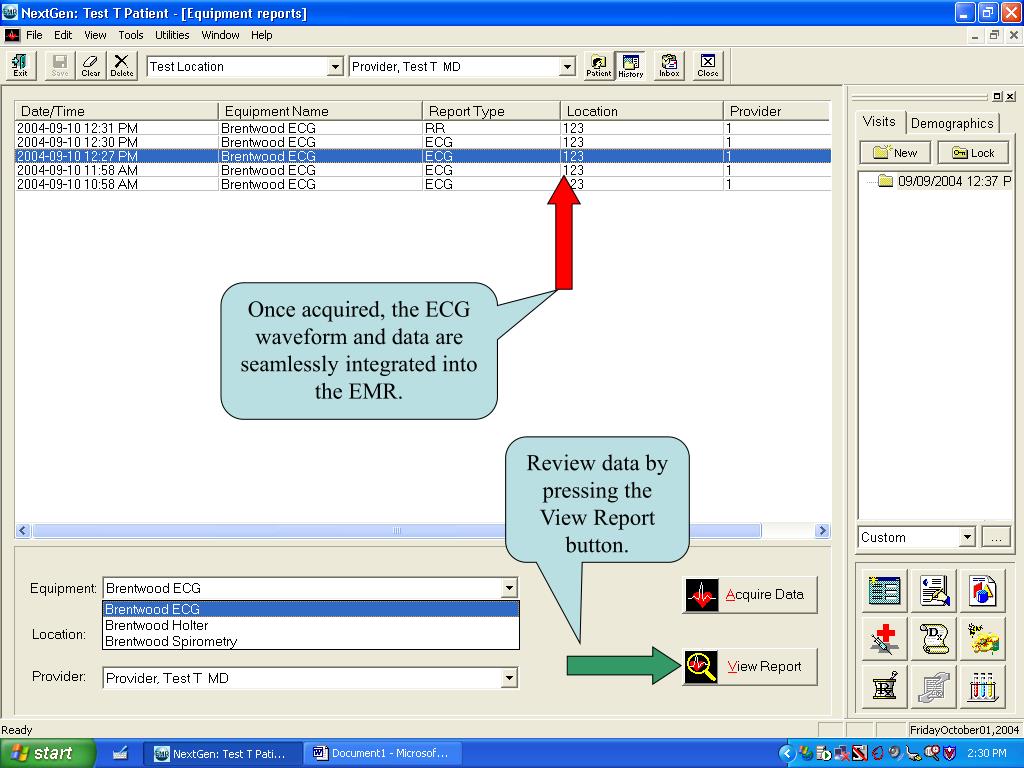Click the View Report button label
The width and height of the screenshot is (1024, 768).
(x=764, y=667)
